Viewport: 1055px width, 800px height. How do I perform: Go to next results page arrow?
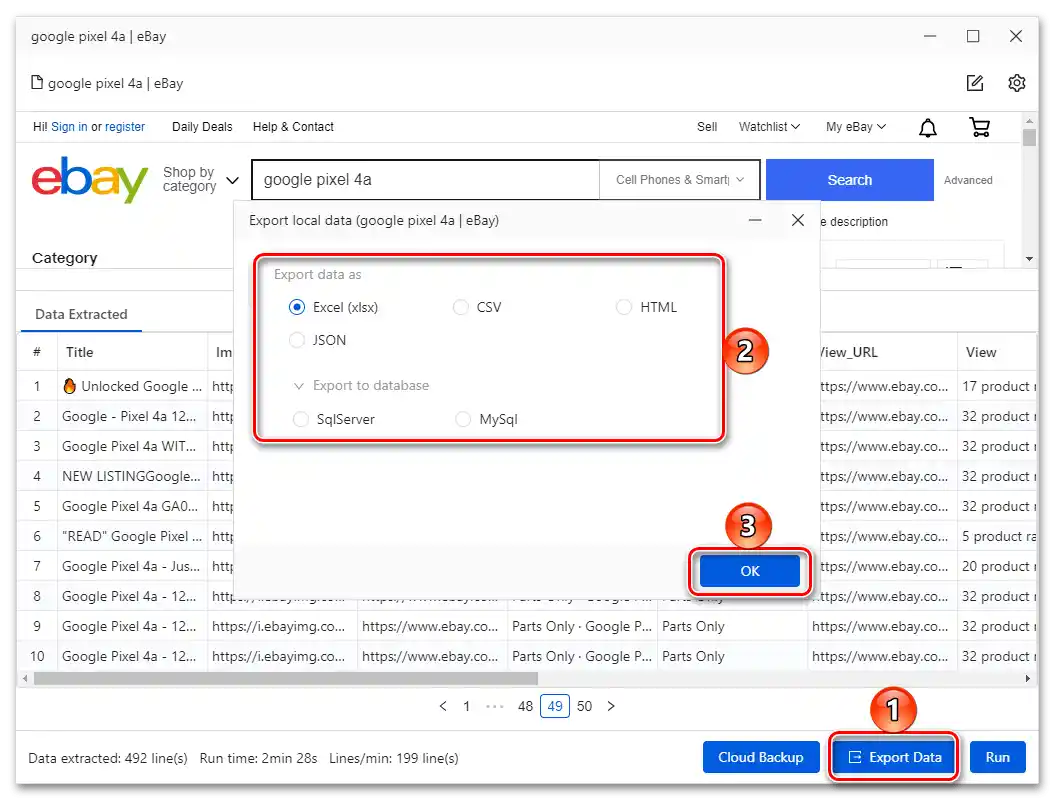pyautogui.click(x=611, y=706)
